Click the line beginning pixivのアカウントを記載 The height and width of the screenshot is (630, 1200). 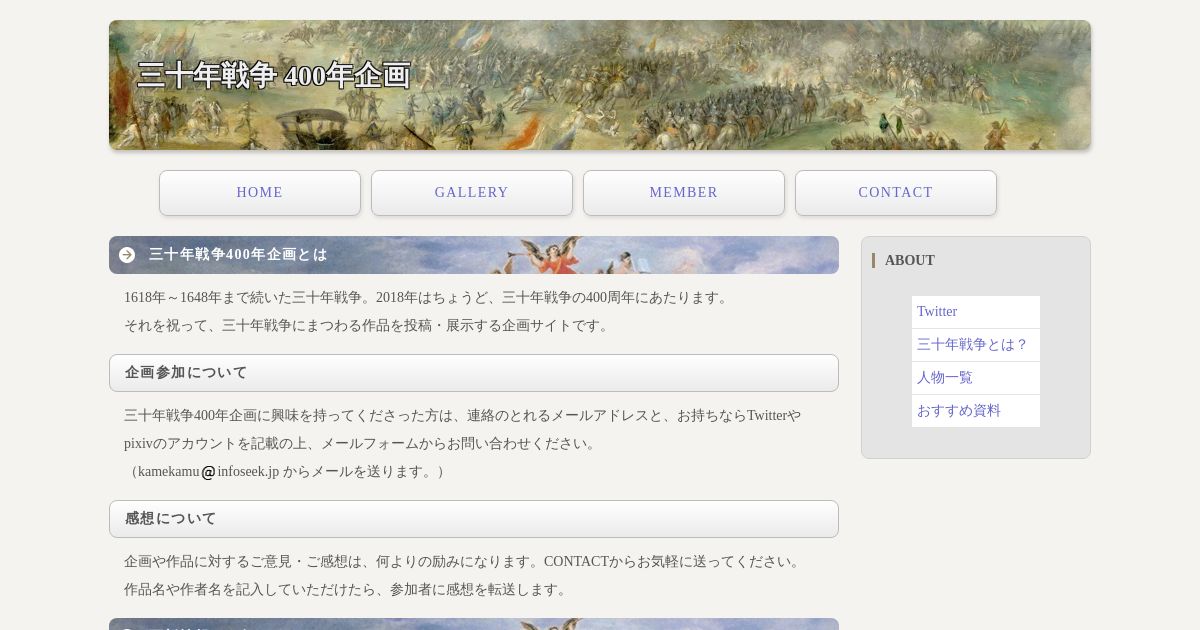point(362,444)
